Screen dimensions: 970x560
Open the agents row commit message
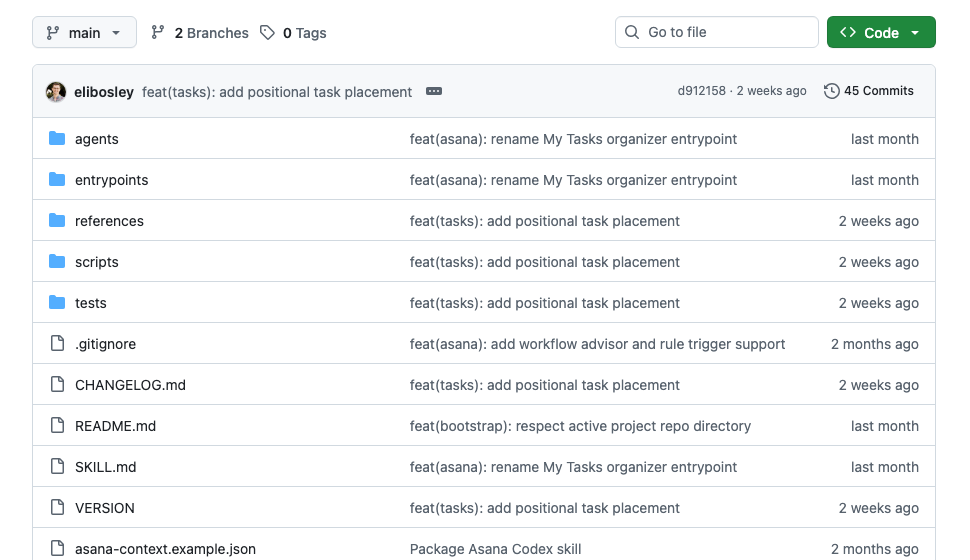point(573,139)
